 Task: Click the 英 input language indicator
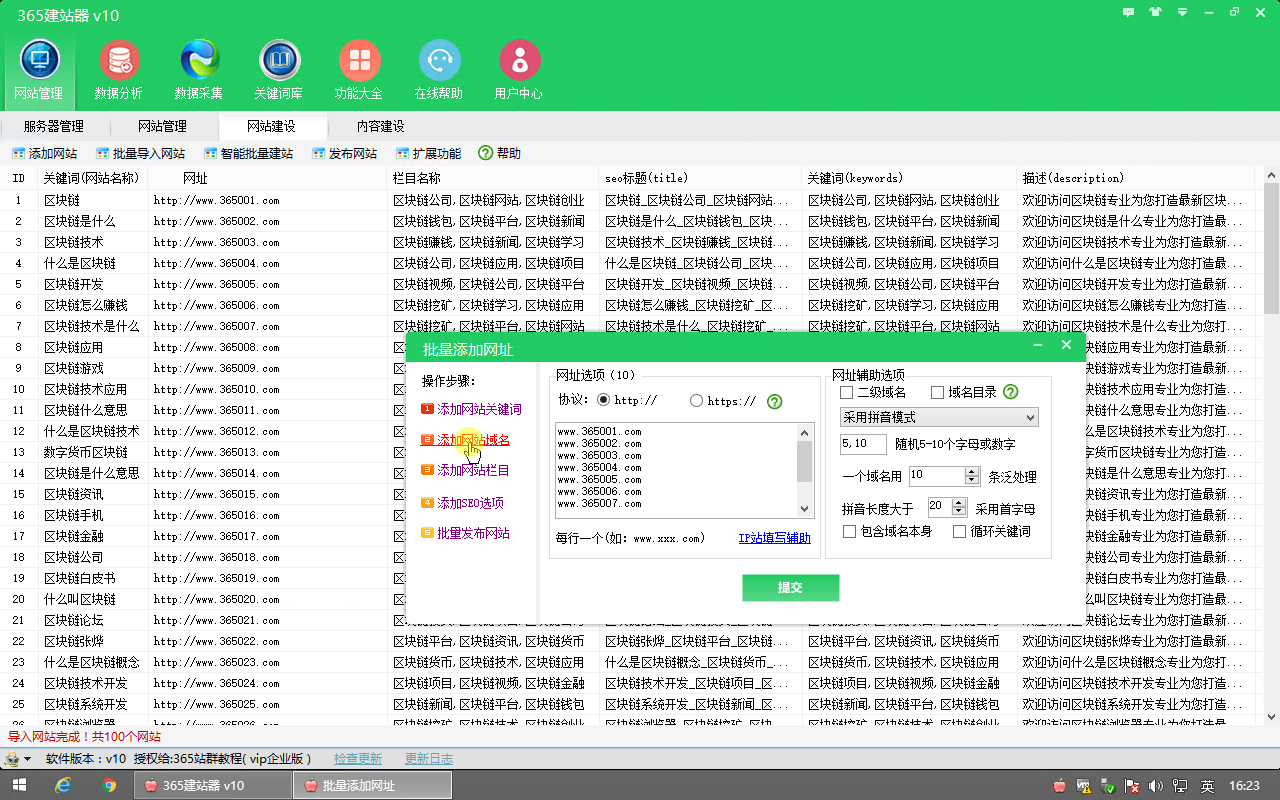[1207, 786]
